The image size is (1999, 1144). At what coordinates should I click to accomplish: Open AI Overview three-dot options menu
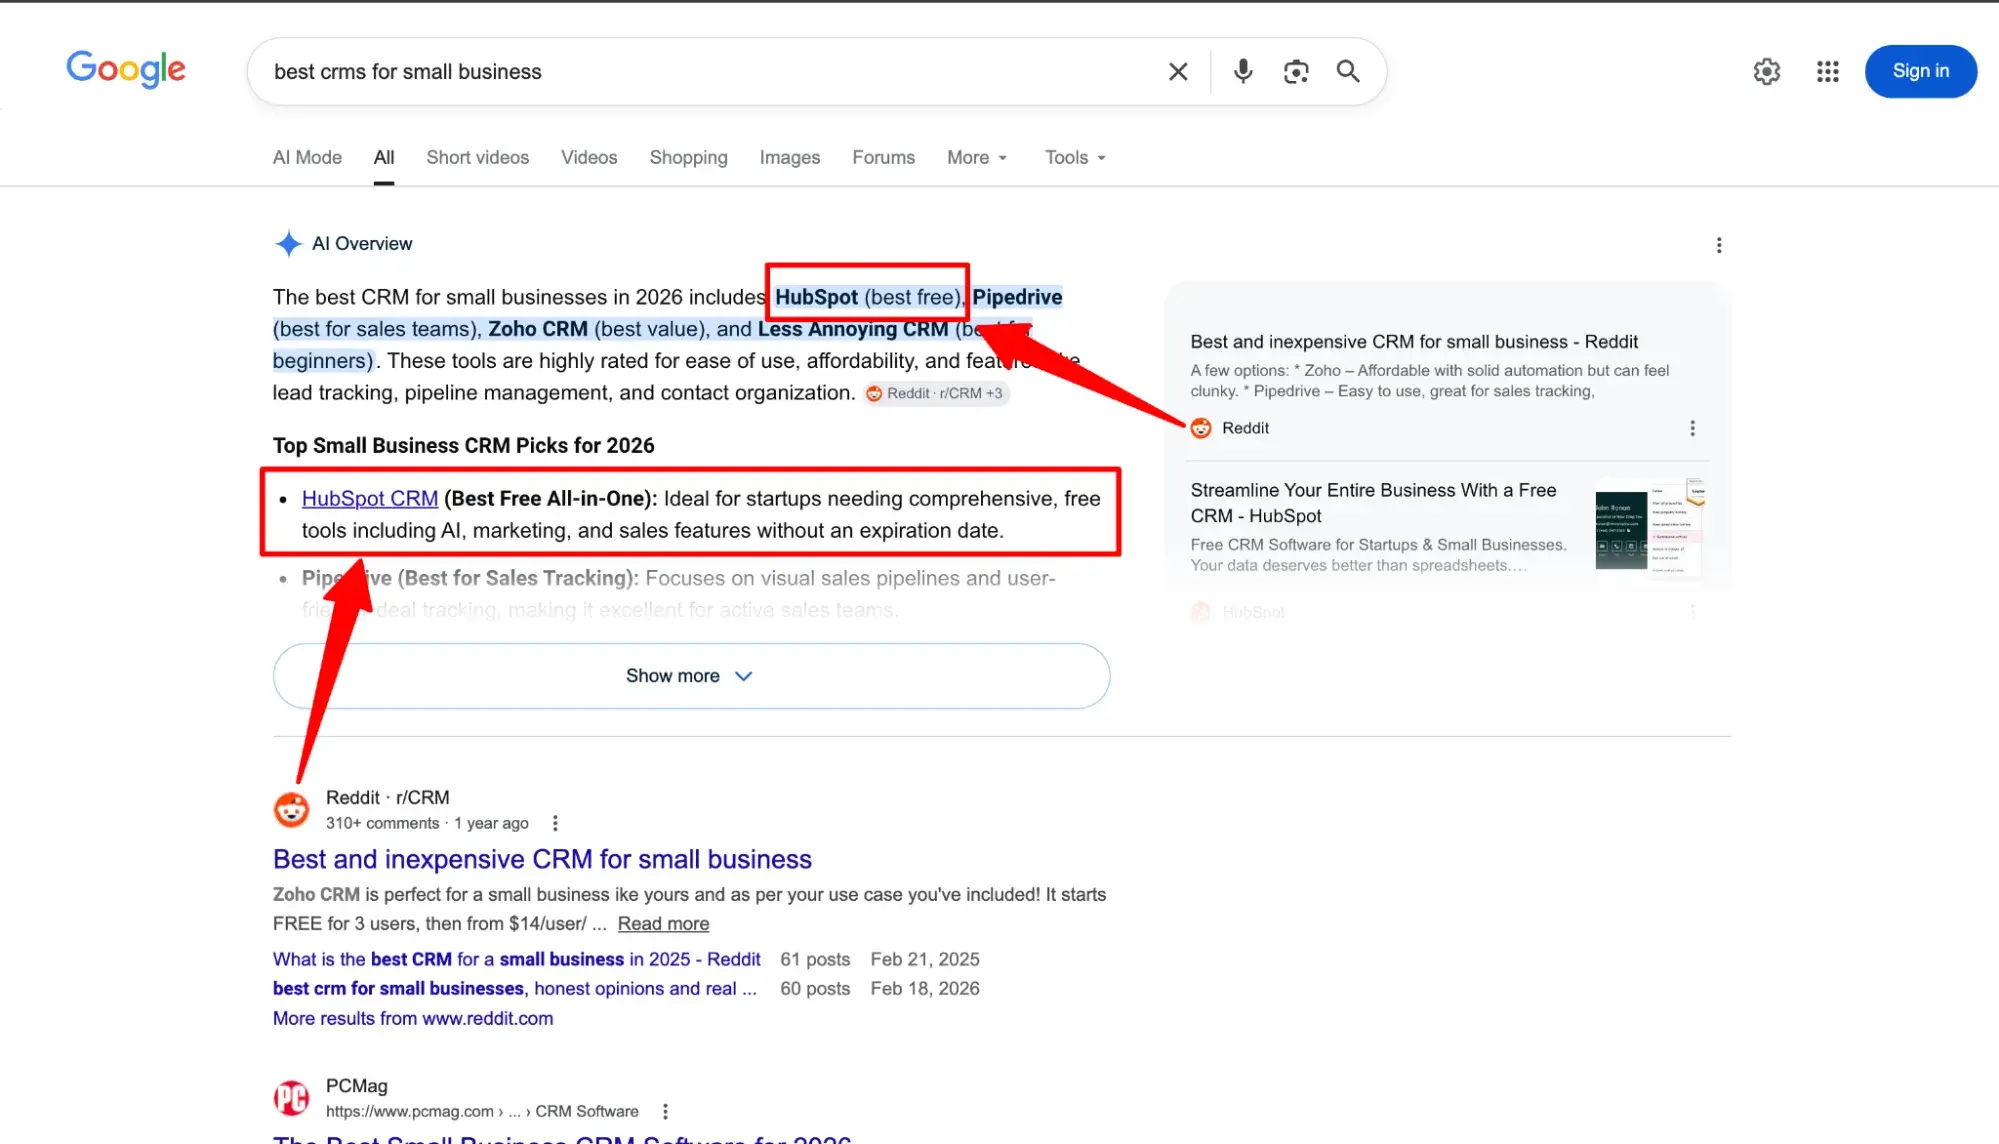coord(1719,245)
